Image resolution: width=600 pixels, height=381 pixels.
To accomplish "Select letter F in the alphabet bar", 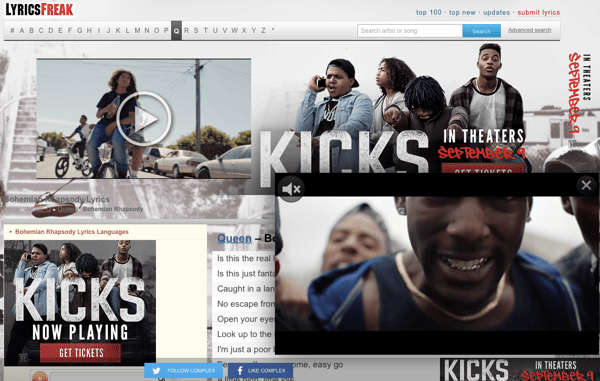I will [x=70, y=30].
